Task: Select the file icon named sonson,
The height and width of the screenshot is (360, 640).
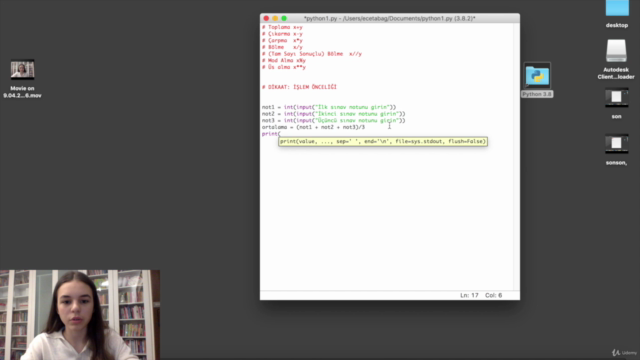Action: 616,144
